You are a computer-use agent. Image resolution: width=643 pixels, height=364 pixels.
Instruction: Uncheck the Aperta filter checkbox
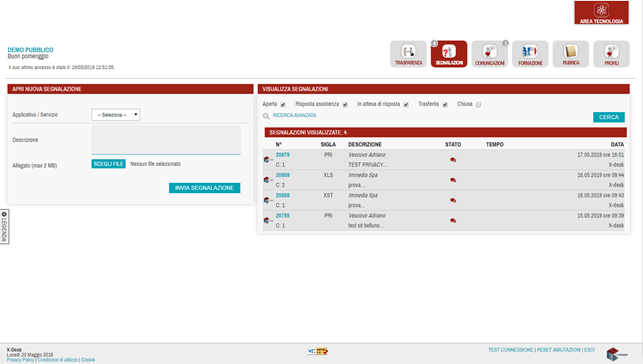(283, 105)
